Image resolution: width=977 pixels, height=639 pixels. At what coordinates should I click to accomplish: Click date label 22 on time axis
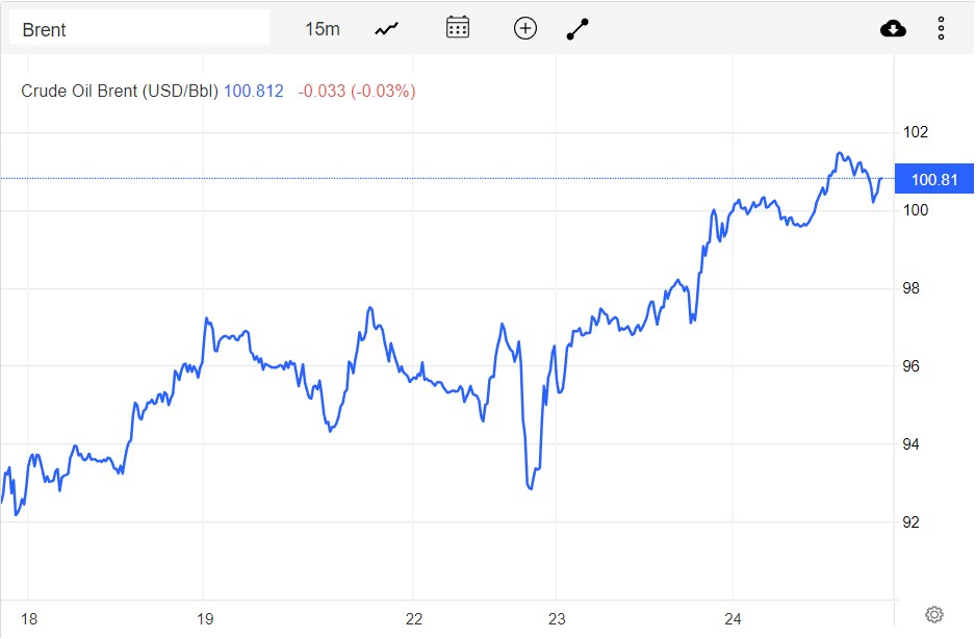[x=415, y=619]
